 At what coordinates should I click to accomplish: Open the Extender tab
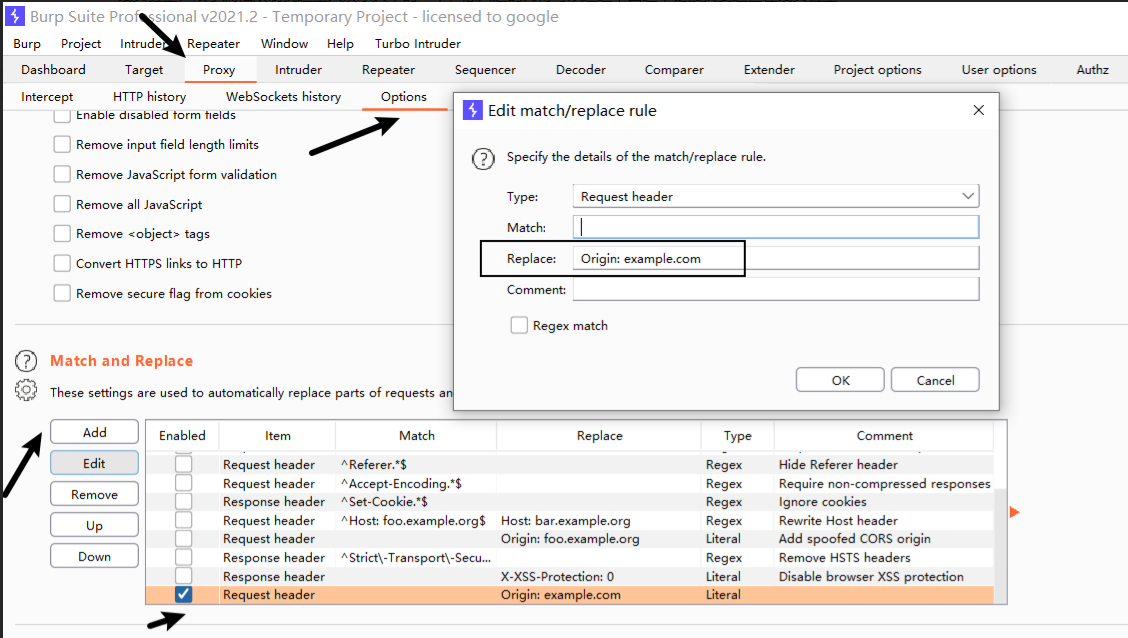(769, 70)
